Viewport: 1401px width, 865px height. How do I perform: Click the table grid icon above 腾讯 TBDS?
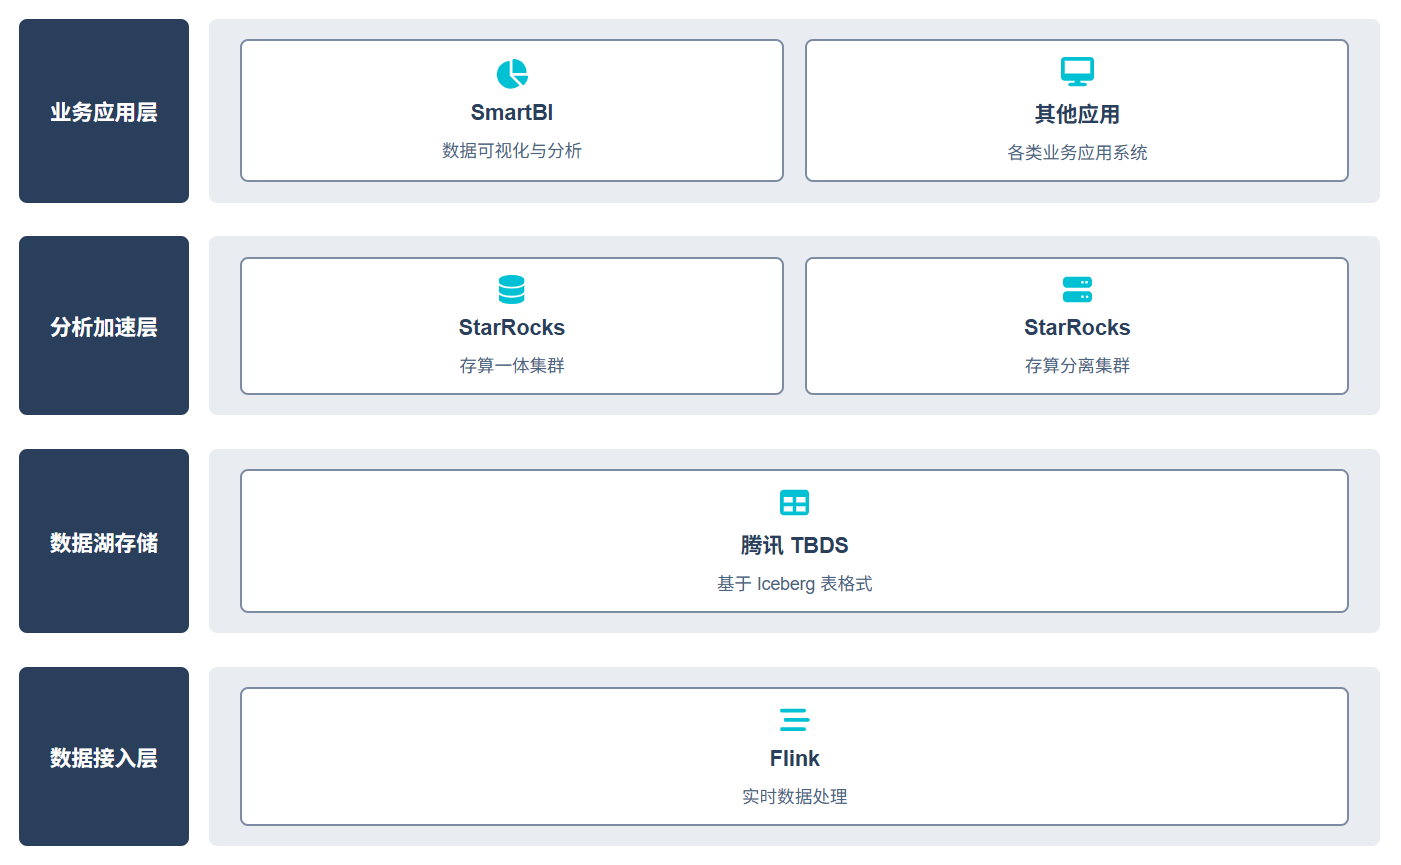point(794,503)
